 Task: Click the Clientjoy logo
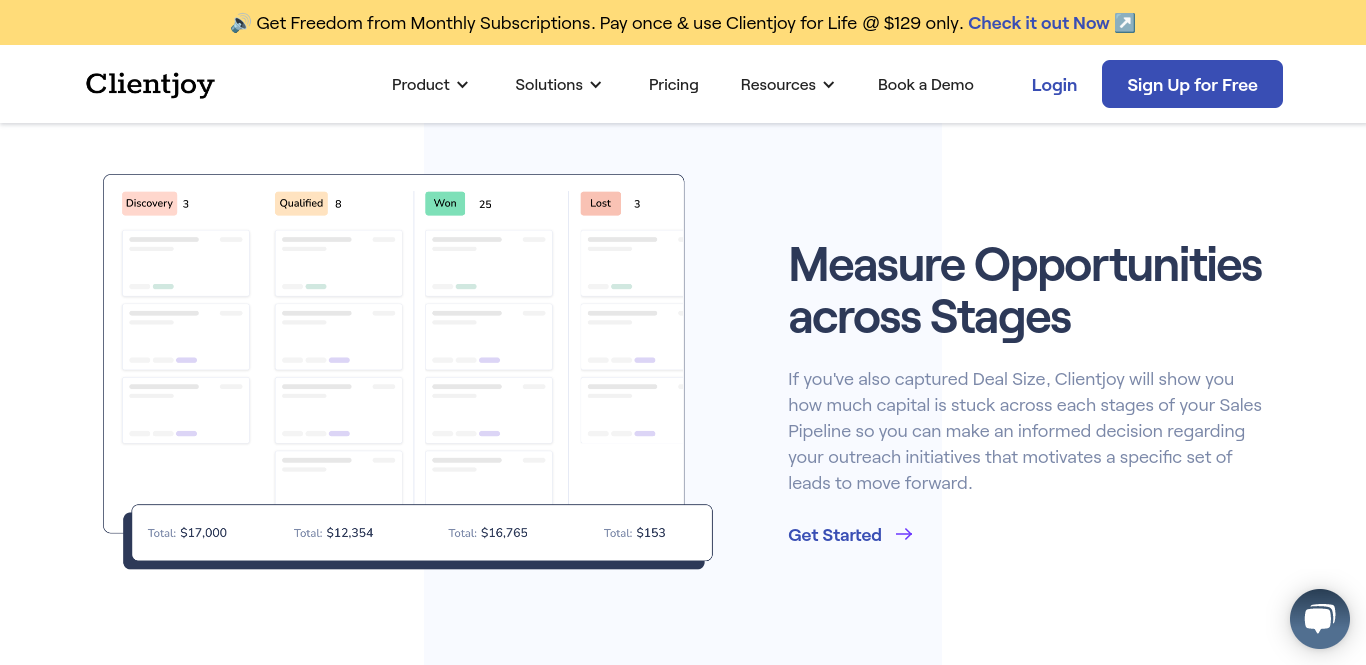click(x=150, y=84)
